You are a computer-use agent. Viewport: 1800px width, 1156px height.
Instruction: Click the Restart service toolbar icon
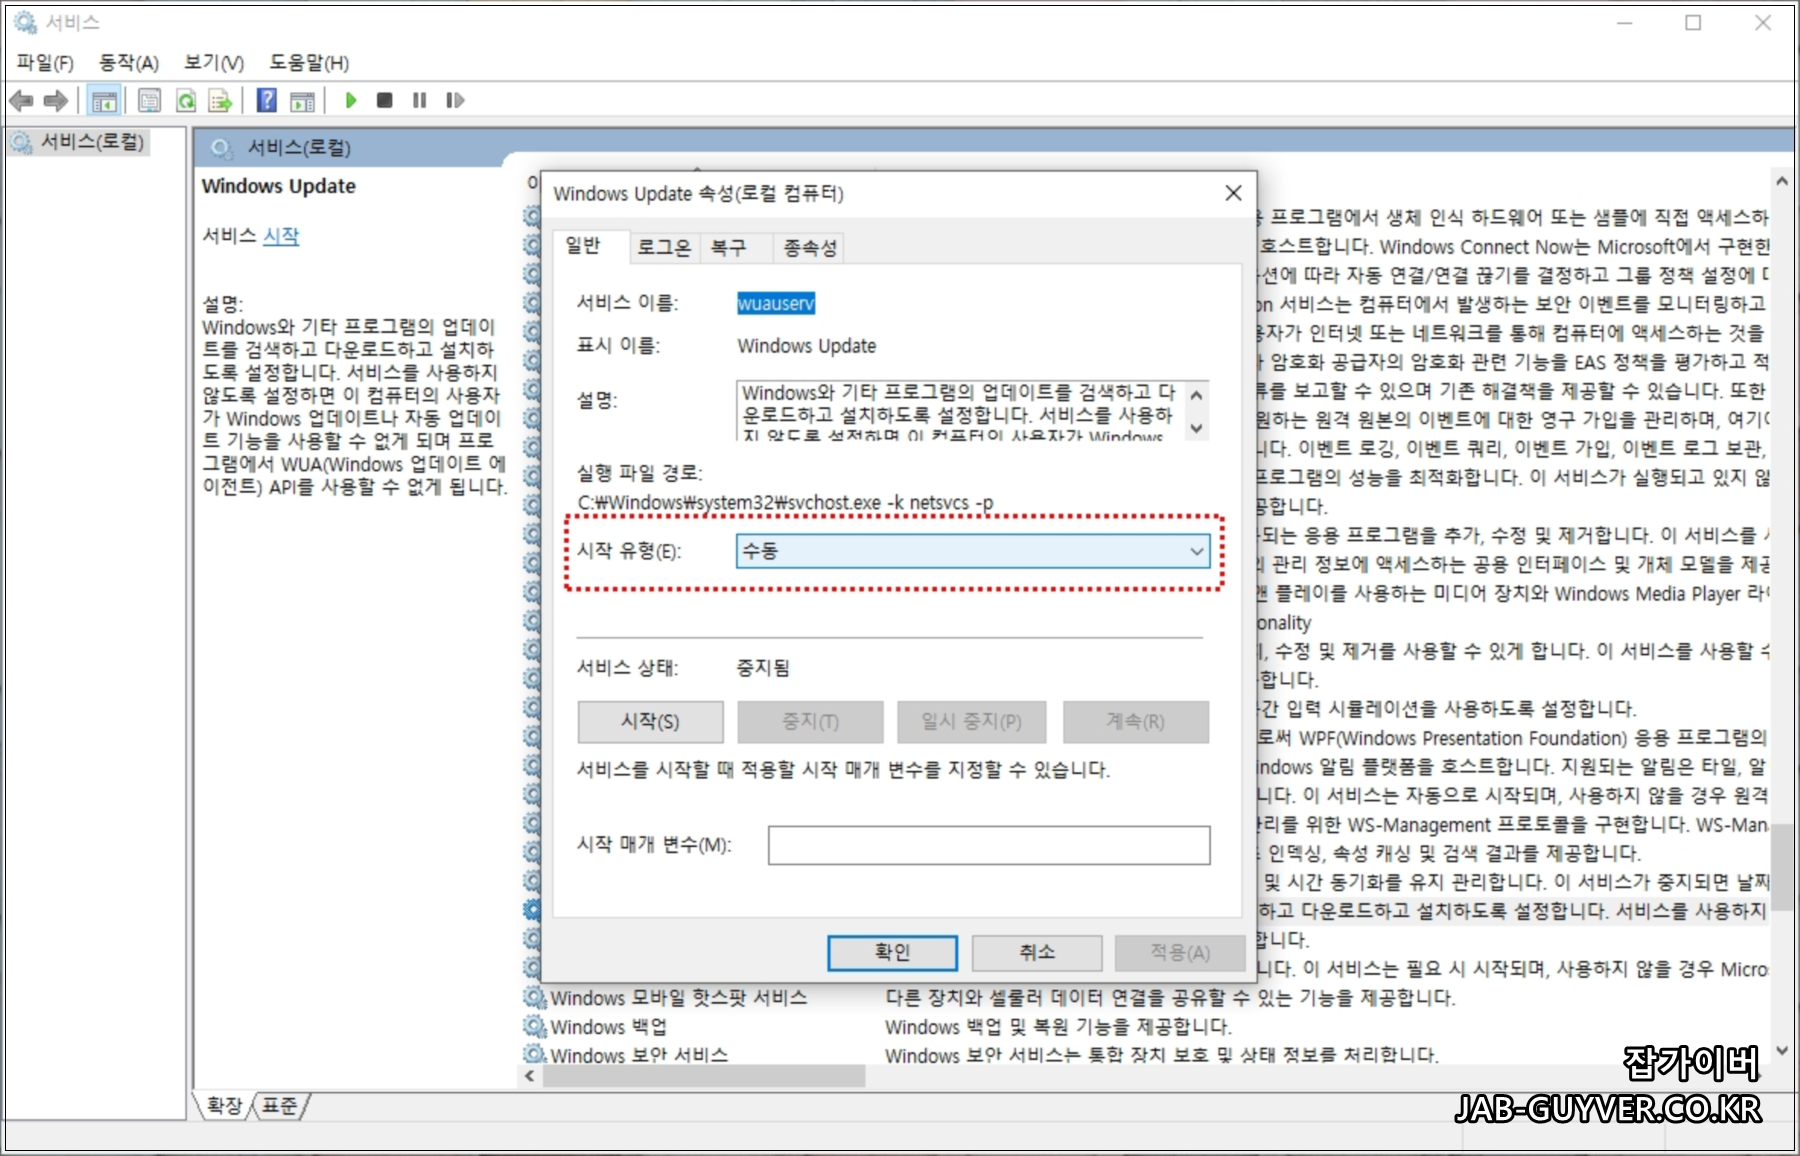455,100
